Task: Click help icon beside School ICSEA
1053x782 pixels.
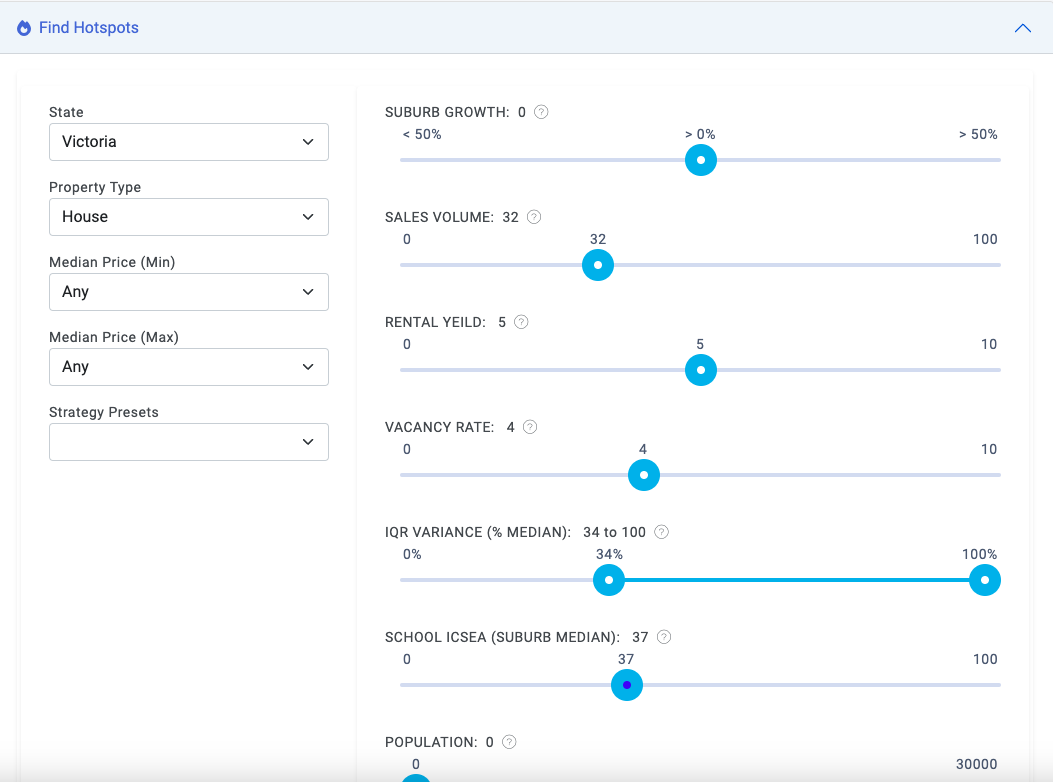Action: click(664, 637)
